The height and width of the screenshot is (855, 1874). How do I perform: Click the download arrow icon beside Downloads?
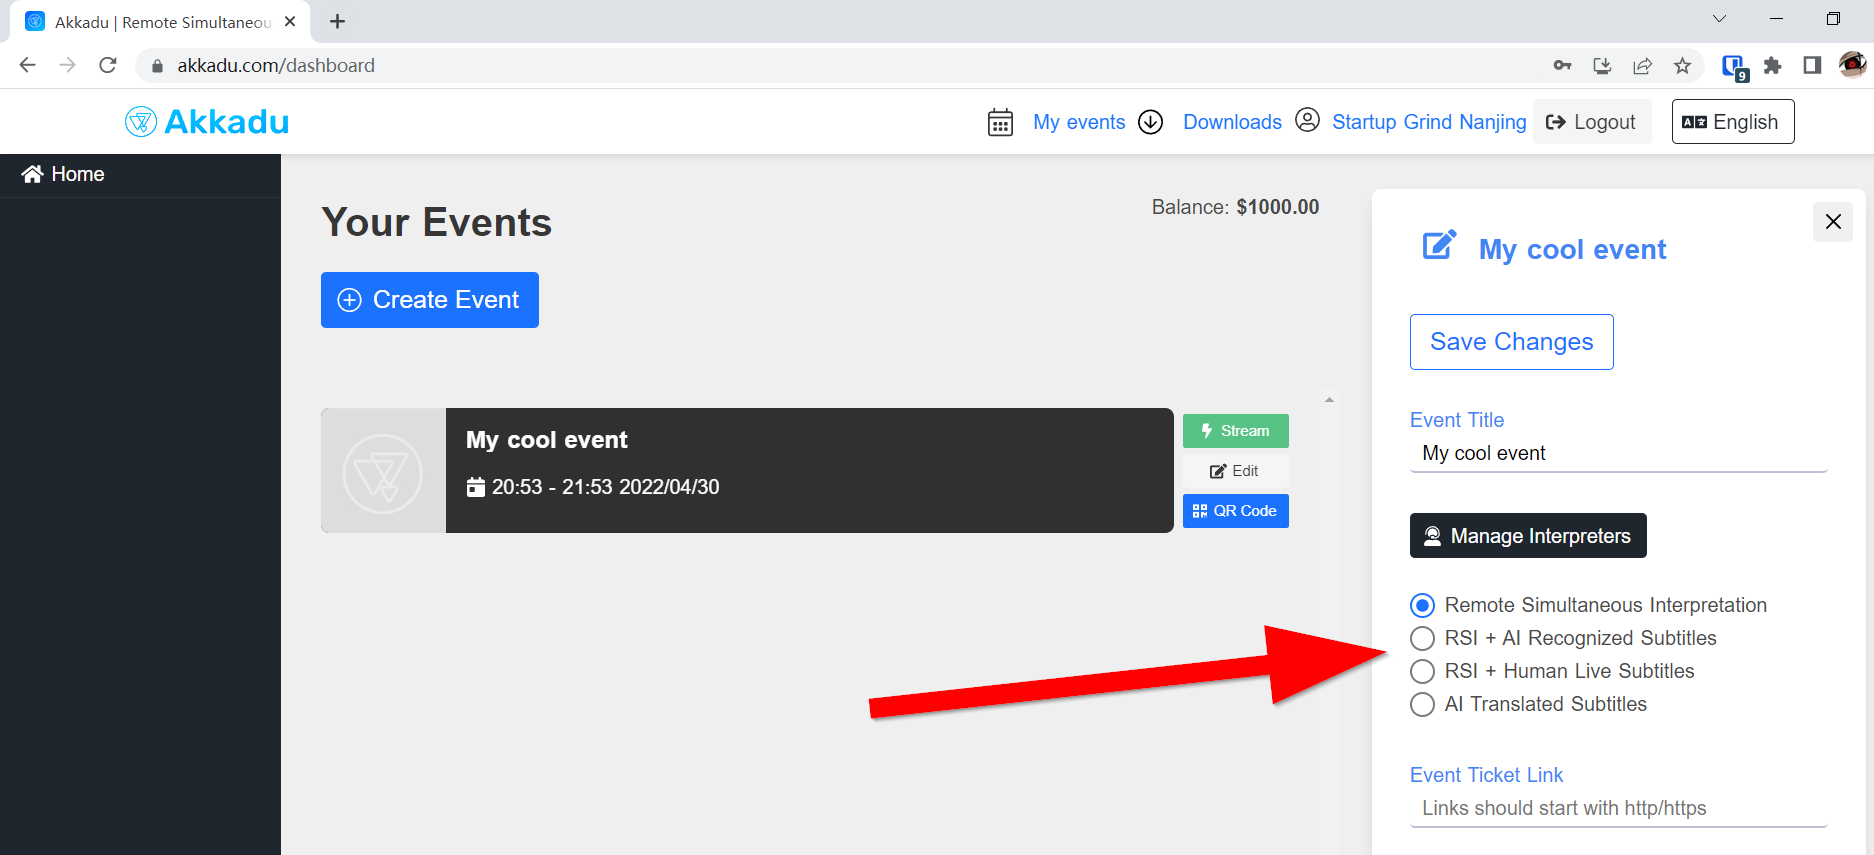tap(1151, 122)
